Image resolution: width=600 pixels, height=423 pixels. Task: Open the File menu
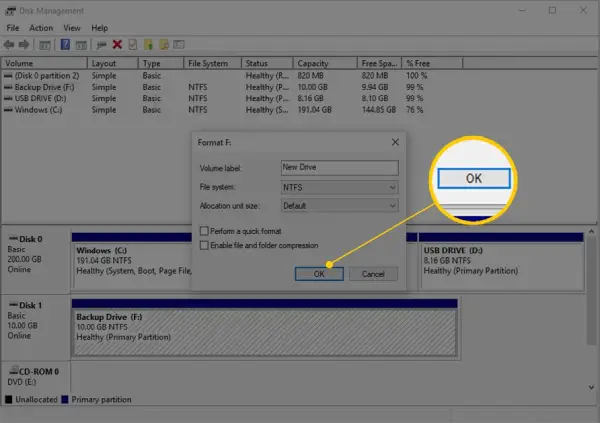point(13,28)
